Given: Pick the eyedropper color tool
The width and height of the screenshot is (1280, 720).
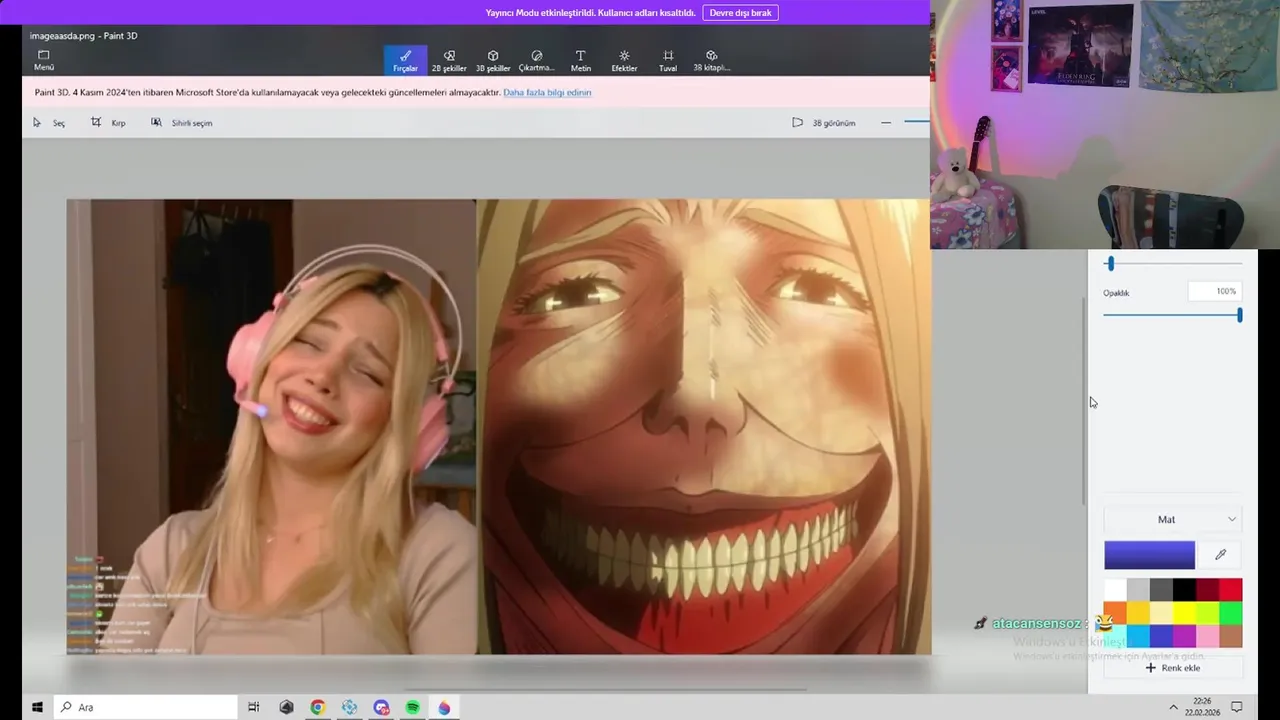Looking at the screenshot, I should tap(1220, 555).
